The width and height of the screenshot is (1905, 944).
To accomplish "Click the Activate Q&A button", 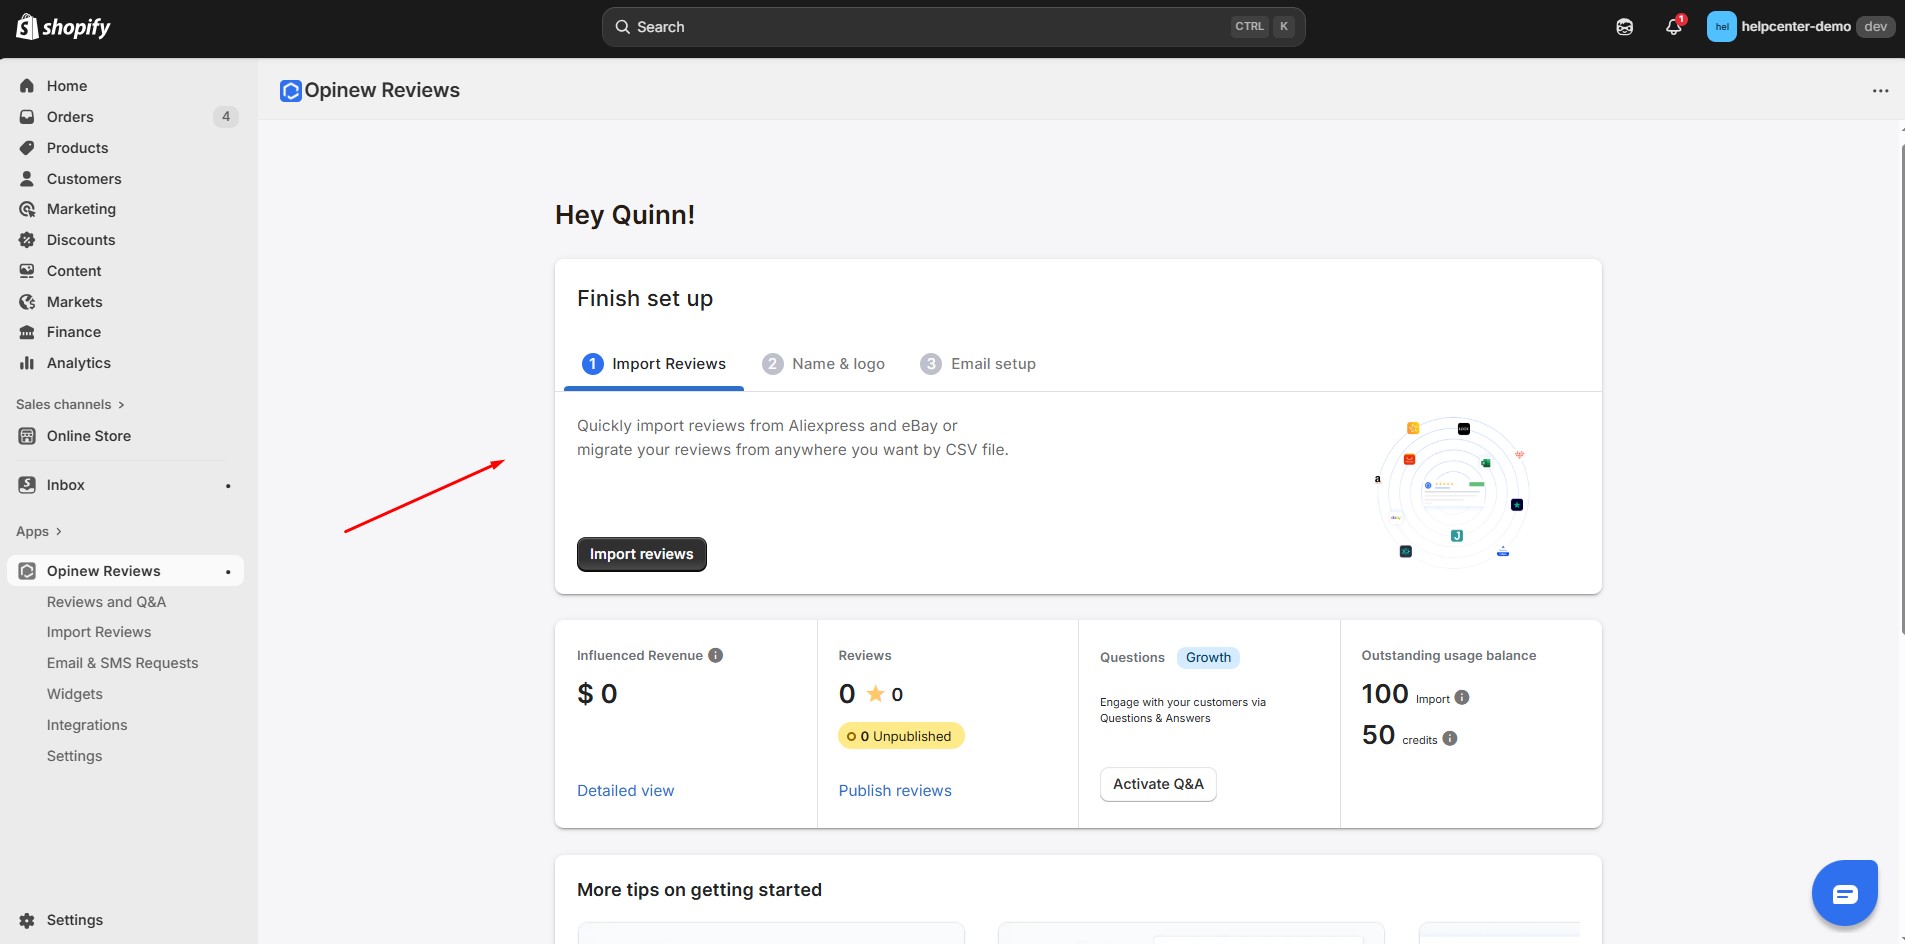I will coord(1158,784).
